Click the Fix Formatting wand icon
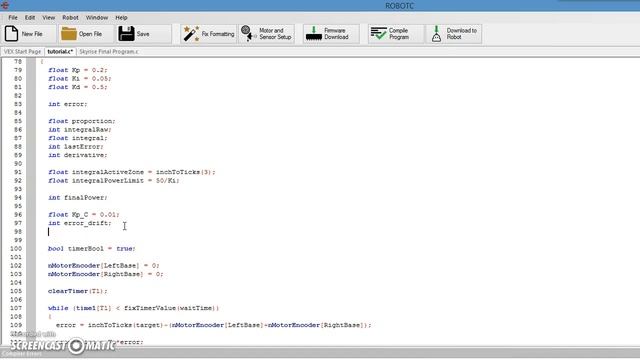 tap(191, 34)
